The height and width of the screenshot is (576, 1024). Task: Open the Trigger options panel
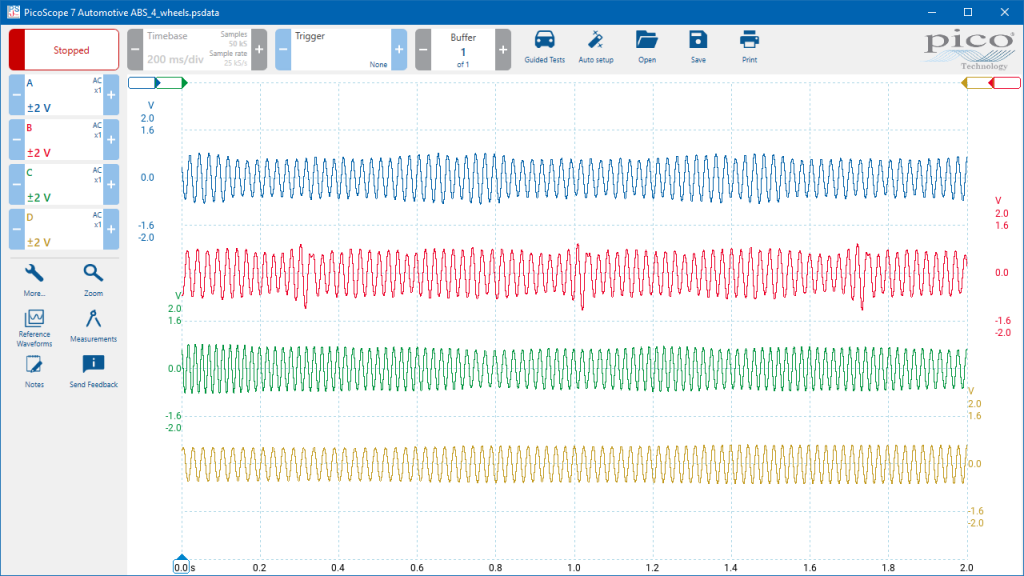point(342,49)
